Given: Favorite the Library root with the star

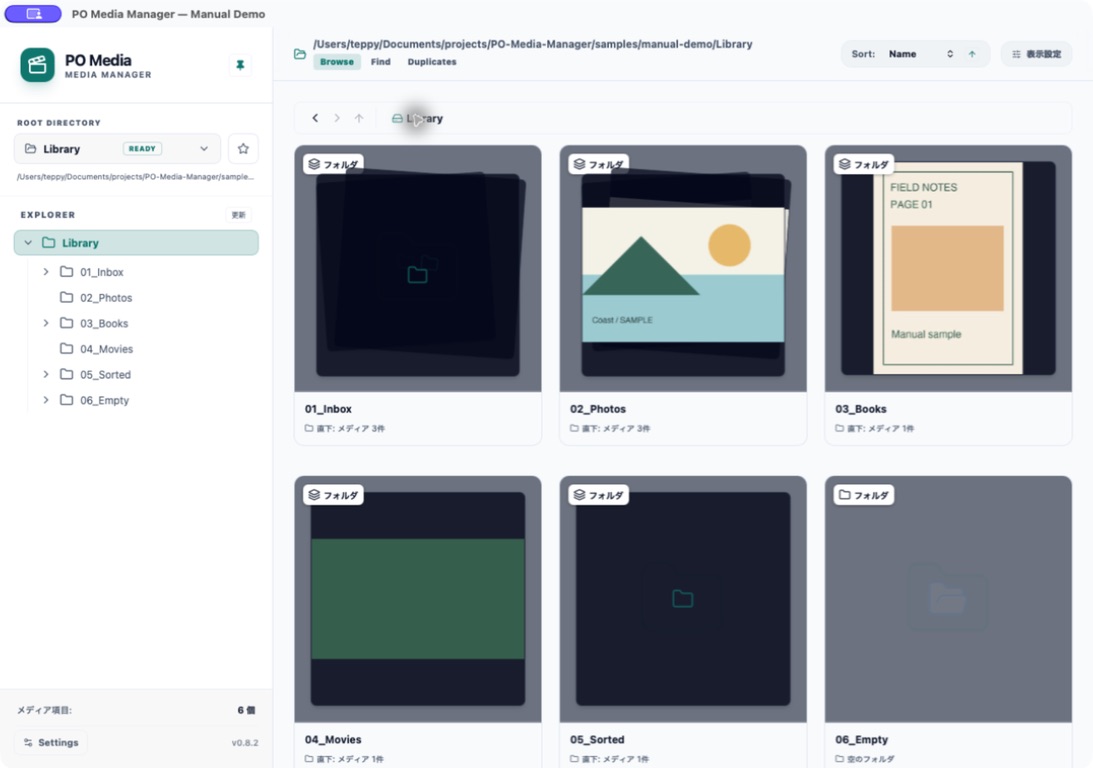Looking at the screenshot, I should (x=243, y=148).
